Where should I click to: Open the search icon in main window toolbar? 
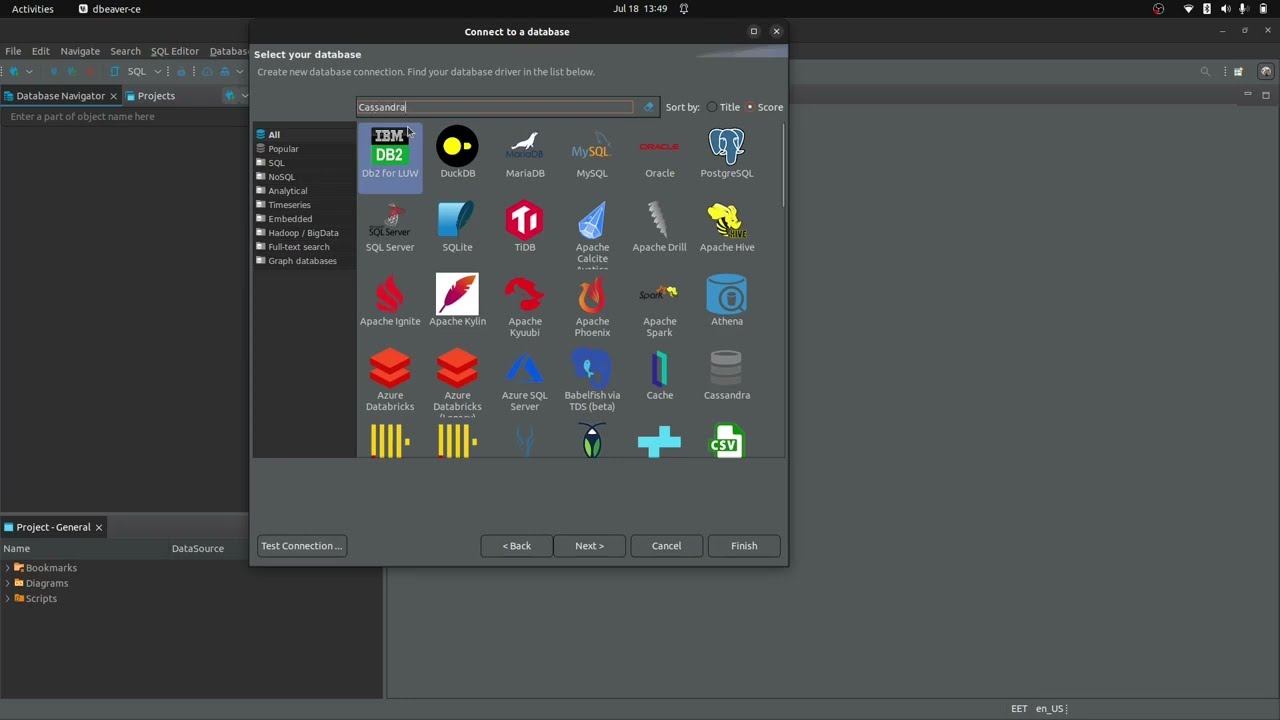(x=1205, y=72)
